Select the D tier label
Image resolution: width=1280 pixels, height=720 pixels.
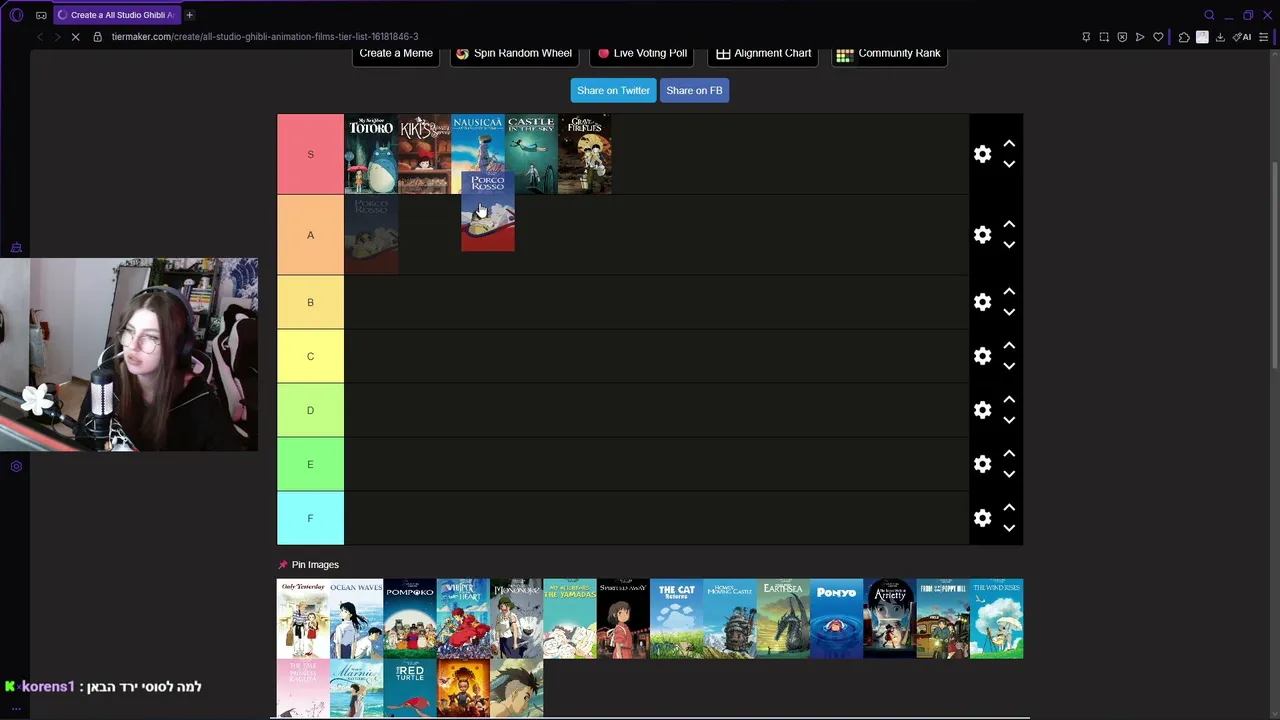(310, 410)
